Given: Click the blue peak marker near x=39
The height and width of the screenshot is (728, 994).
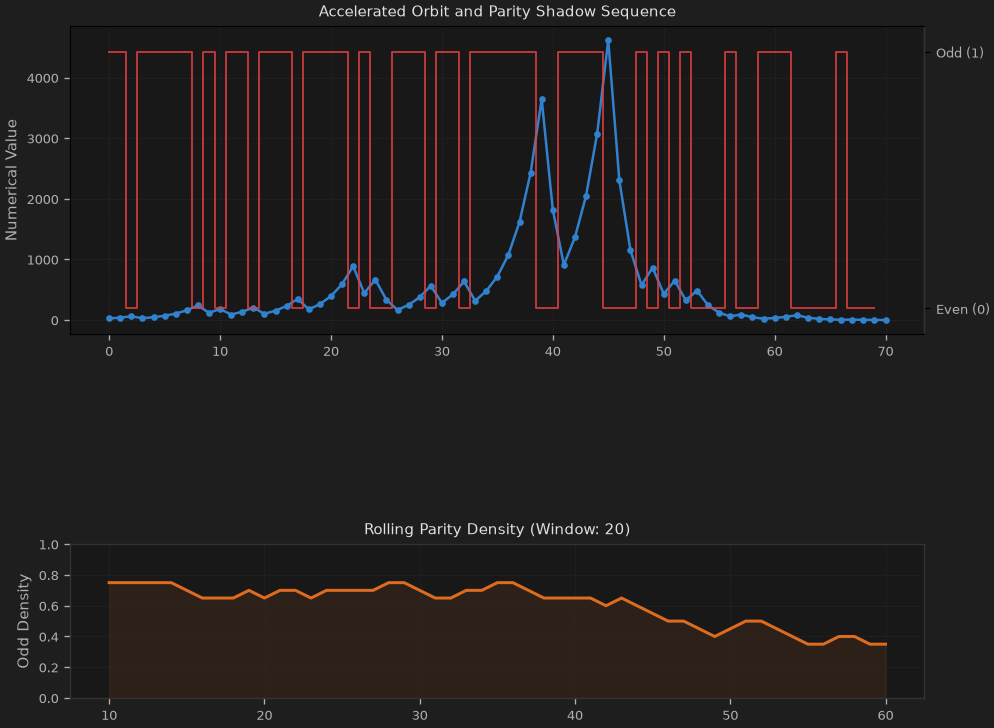Looking at the screenshot, I should (542, 100).
